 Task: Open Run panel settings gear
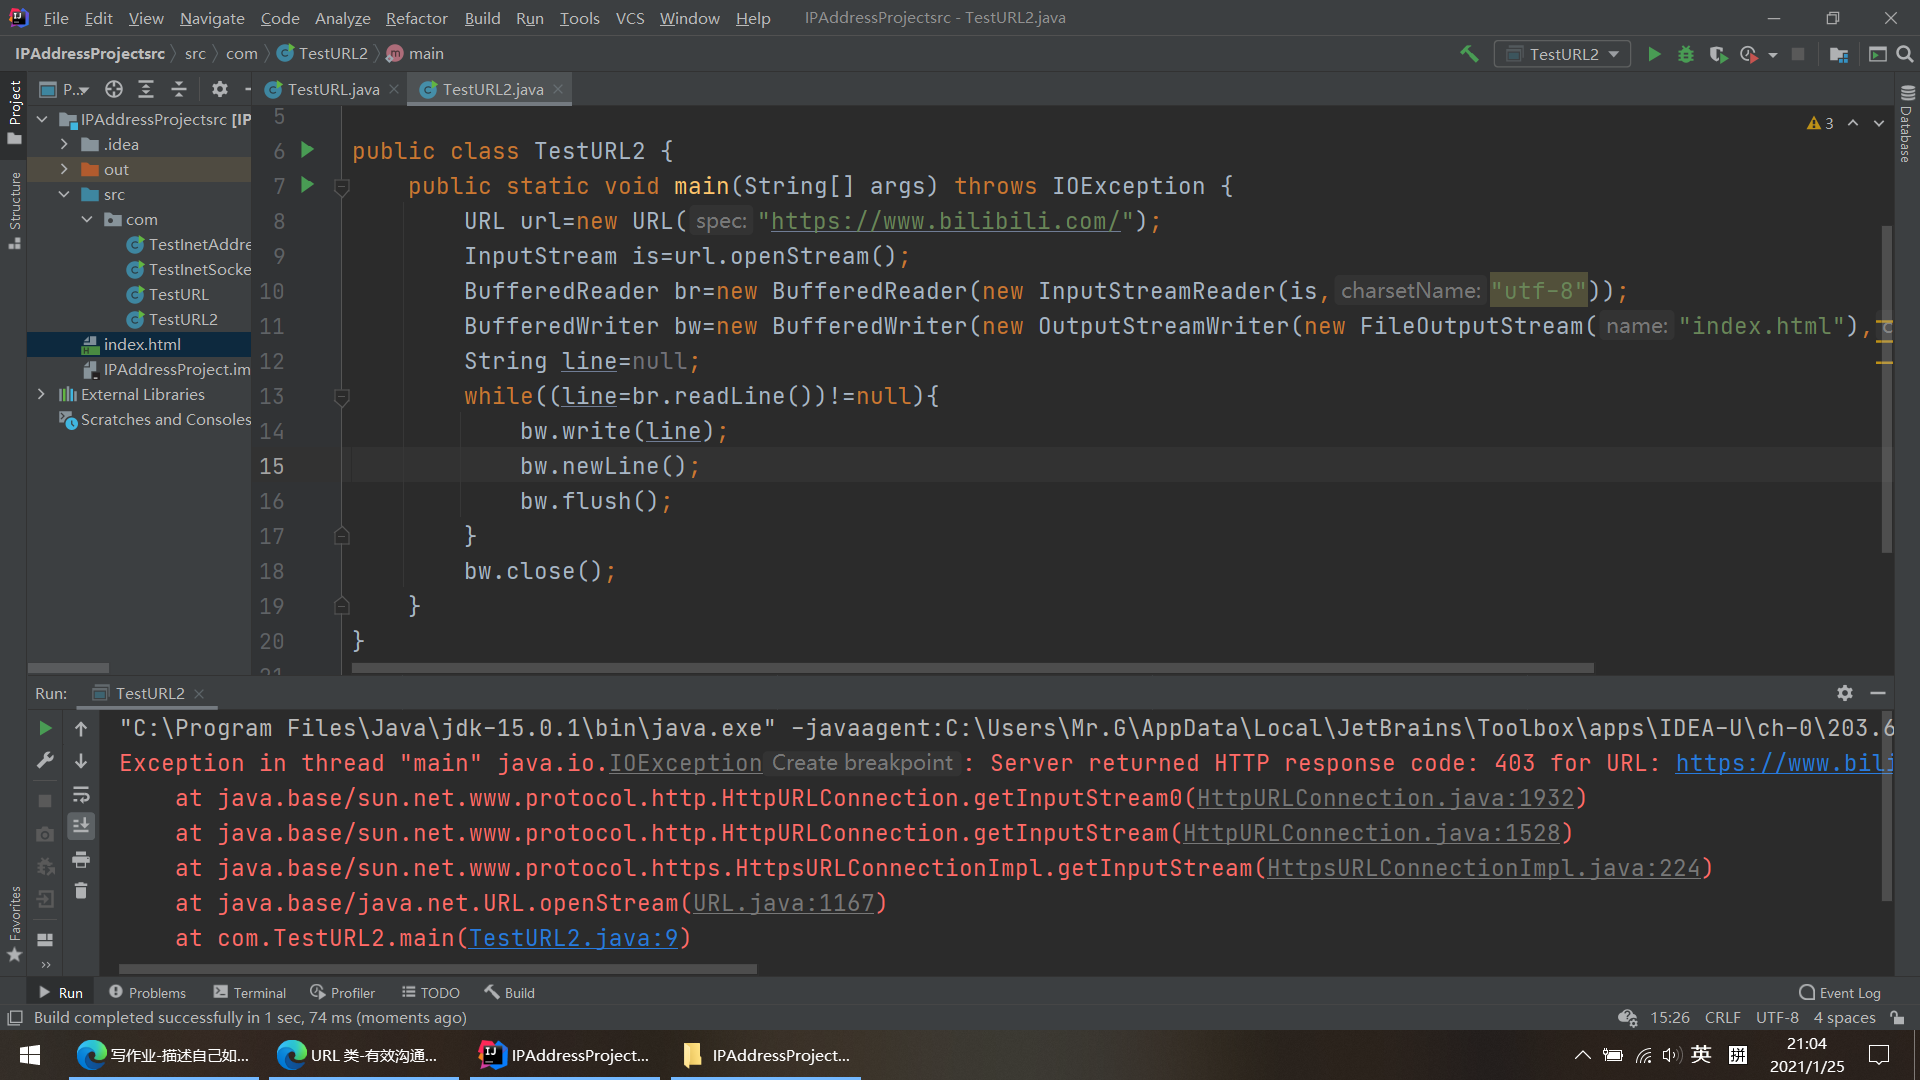tap(1845, 693)
